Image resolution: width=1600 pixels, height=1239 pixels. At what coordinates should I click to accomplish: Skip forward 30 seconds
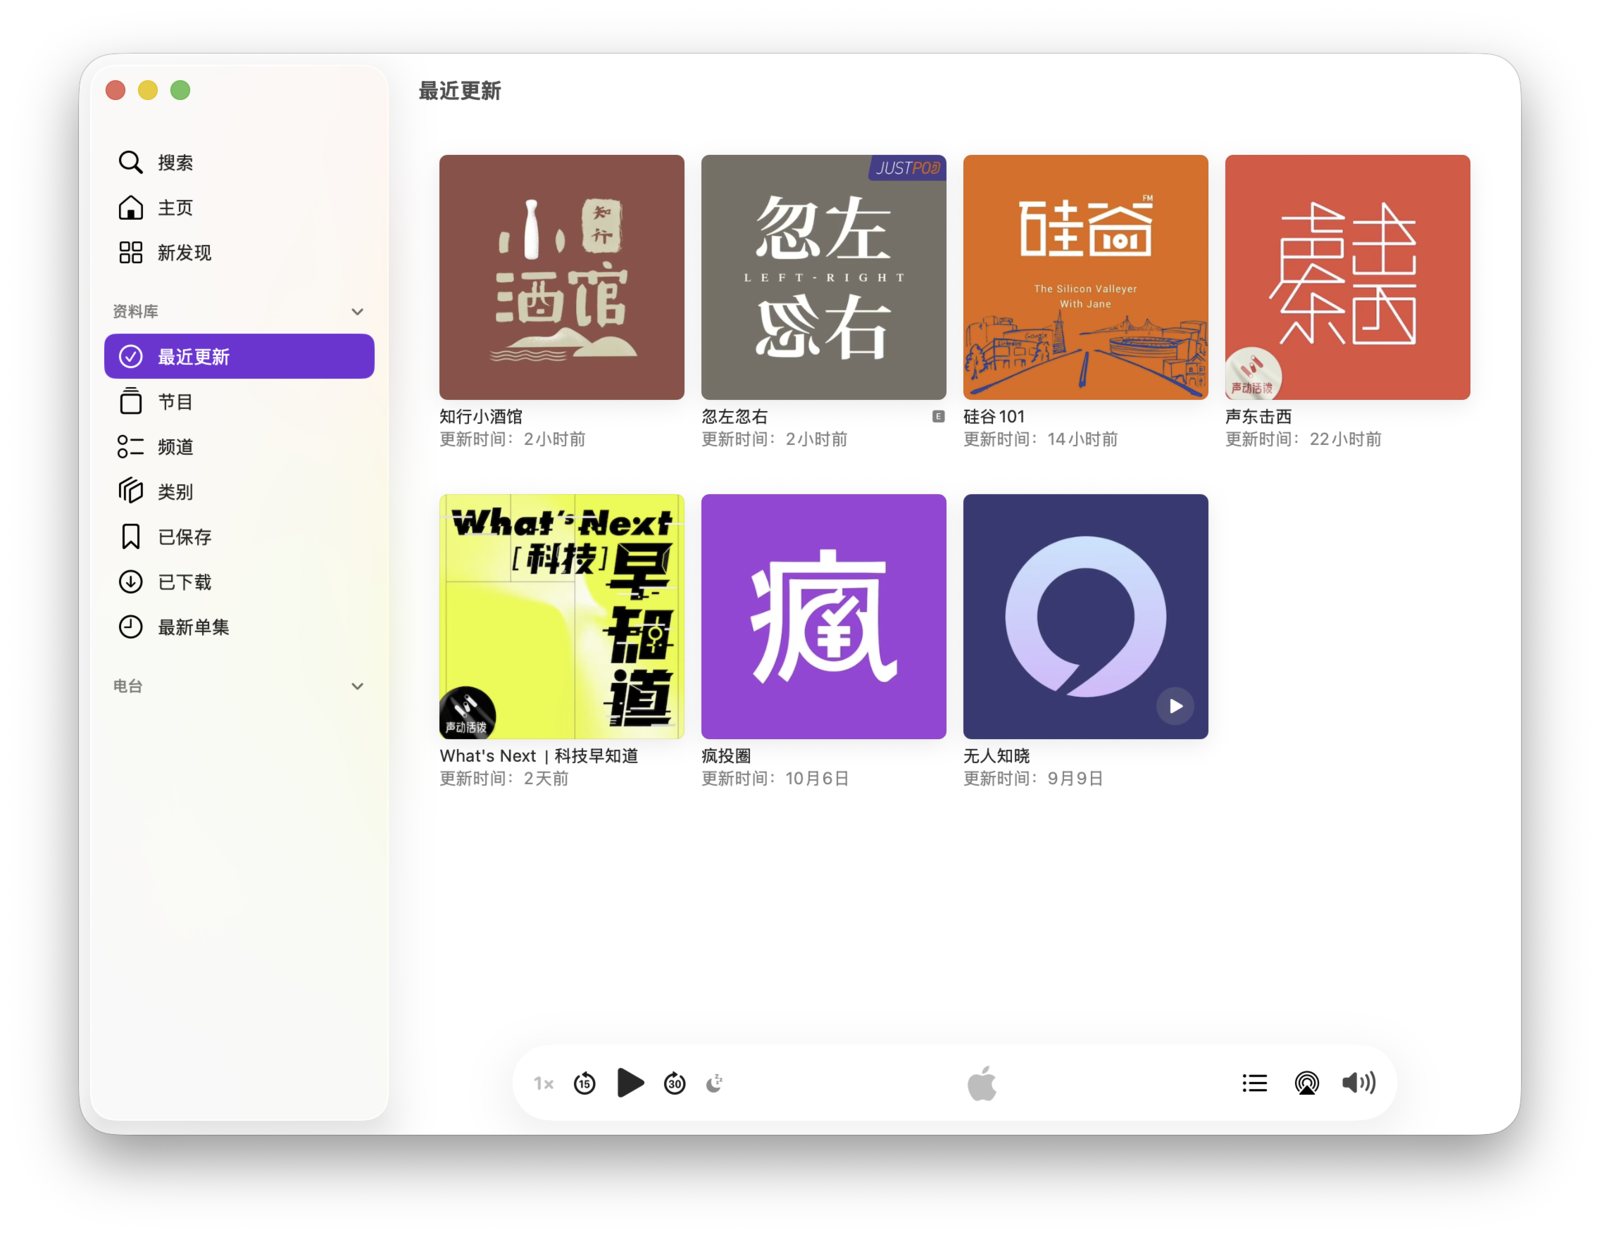point(675,1083)
